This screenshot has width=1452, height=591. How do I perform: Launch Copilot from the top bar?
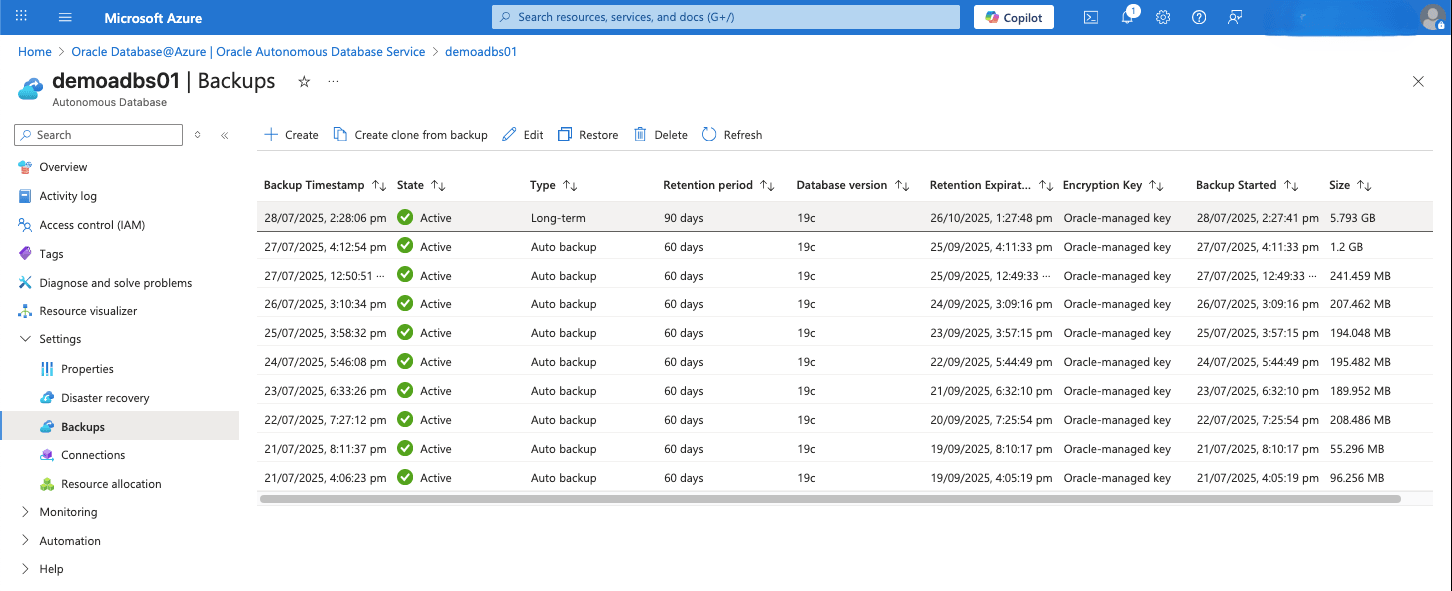tap(1013, 17)
